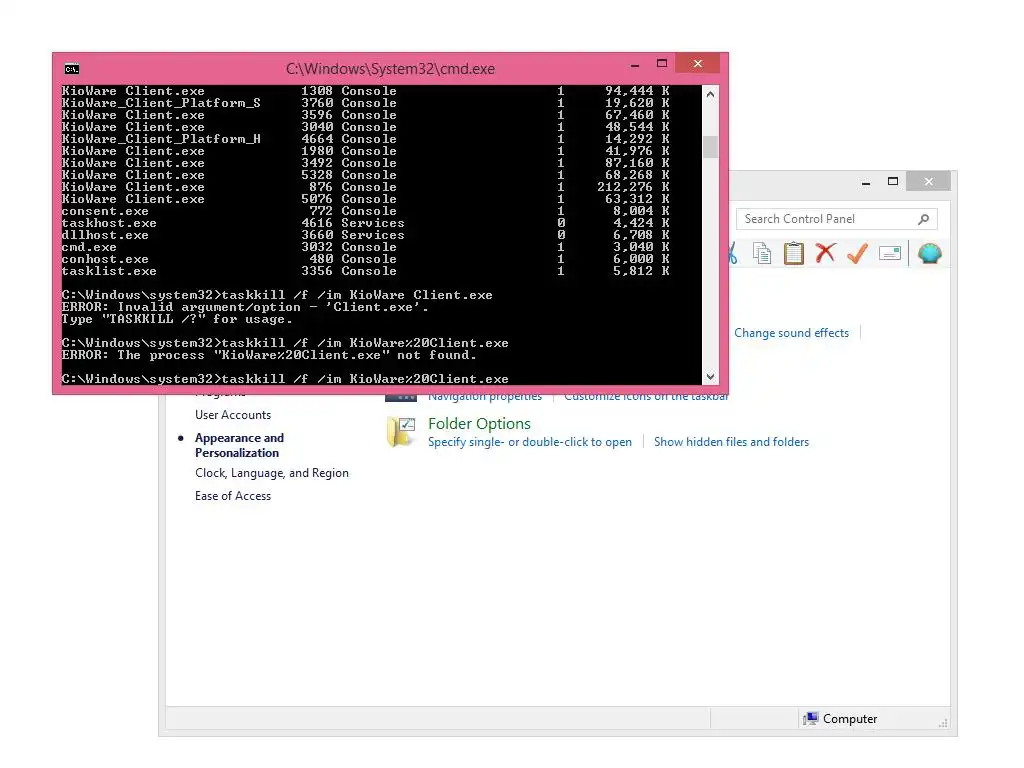
Task: Click the tasklist.exe row in cmd output
Action: click(366, 271)
